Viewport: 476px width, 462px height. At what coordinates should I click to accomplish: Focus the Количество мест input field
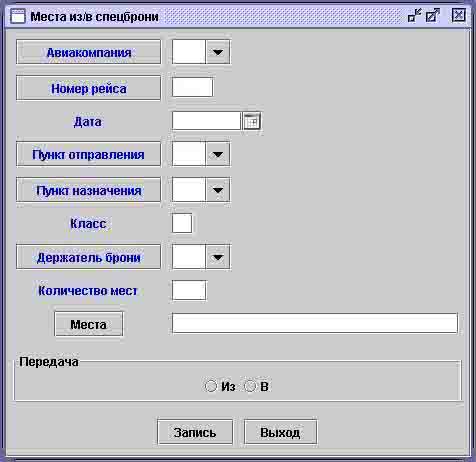click(189, 290)
